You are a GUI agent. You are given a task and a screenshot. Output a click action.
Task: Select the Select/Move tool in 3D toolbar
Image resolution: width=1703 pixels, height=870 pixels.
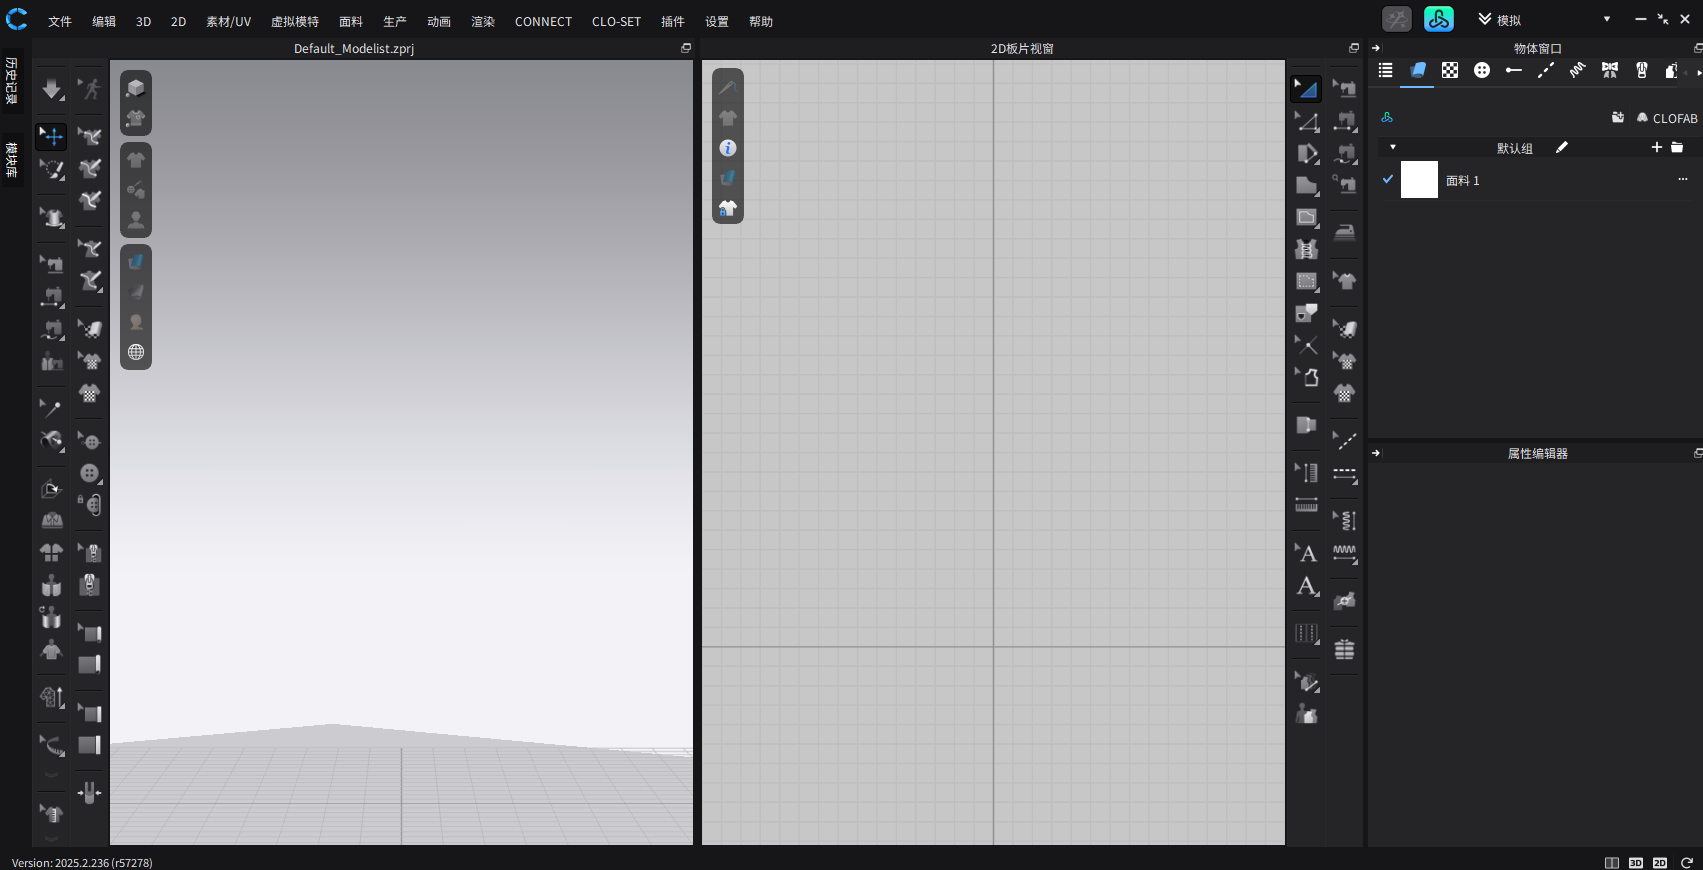(51, 136)
